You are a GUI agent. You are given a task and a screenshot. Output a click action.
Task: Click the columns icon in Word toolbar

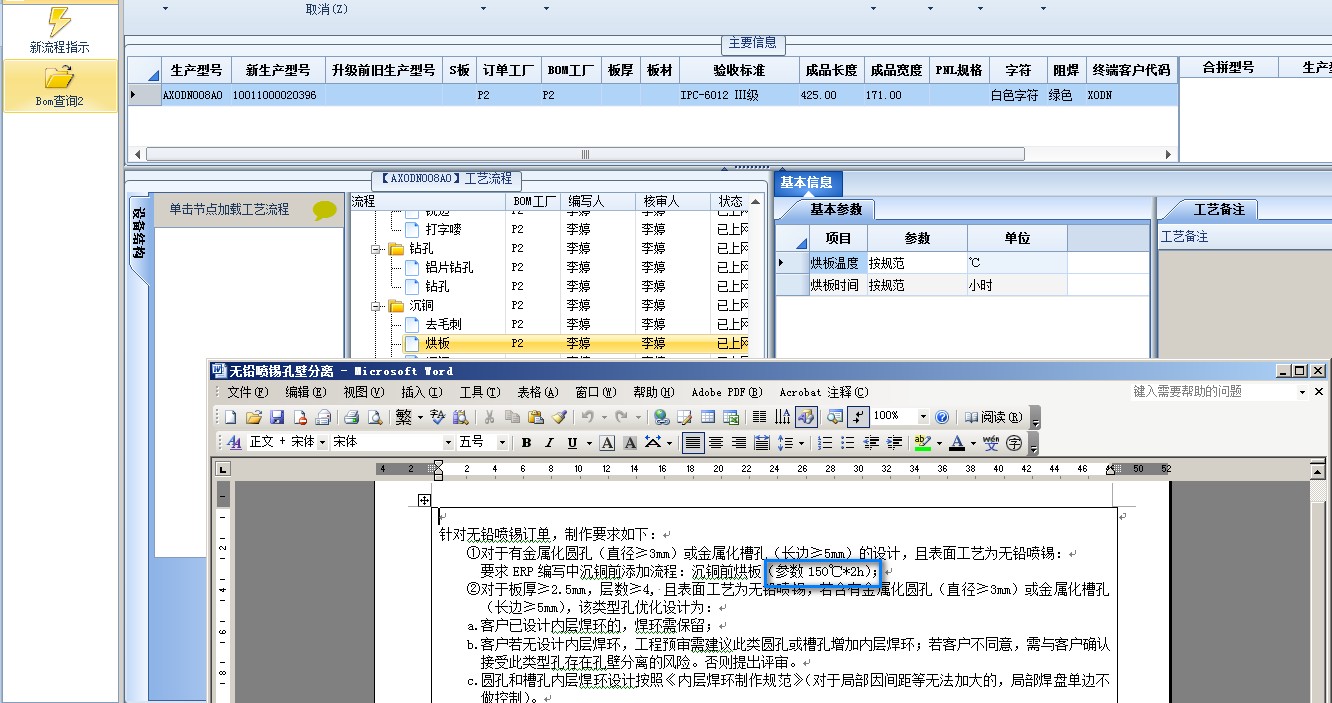pyautogui.click(x=759, y=417)
